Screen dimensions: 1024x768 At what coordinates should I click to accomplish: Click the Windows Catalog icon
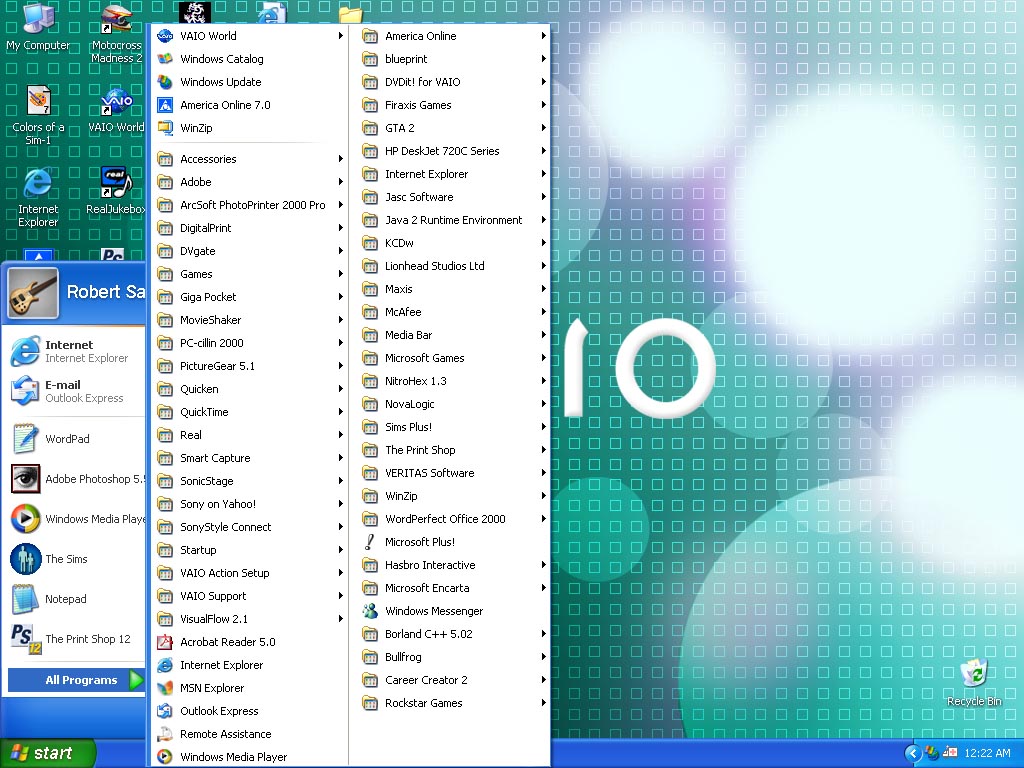pyautogui.click(x=165, y=59)
